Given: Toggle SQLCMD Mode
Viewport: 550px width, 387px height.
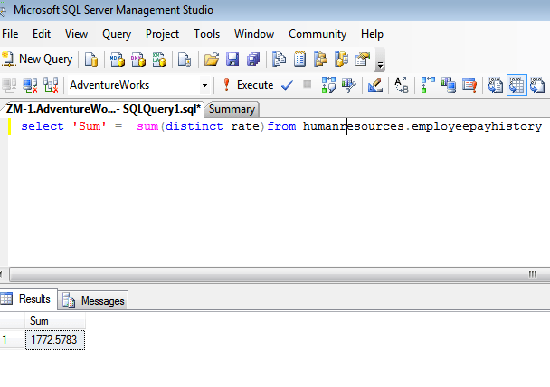Looking at the screenshot, I should coord(469,85).
